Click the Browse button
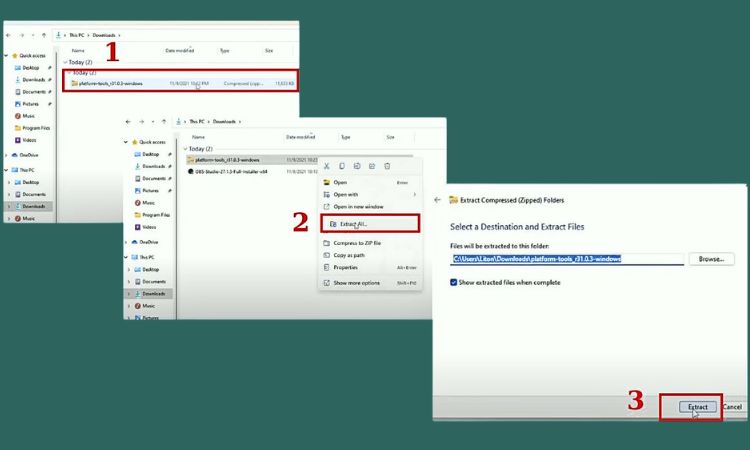The height and width of the screenshot is (450, 750). 710,259
